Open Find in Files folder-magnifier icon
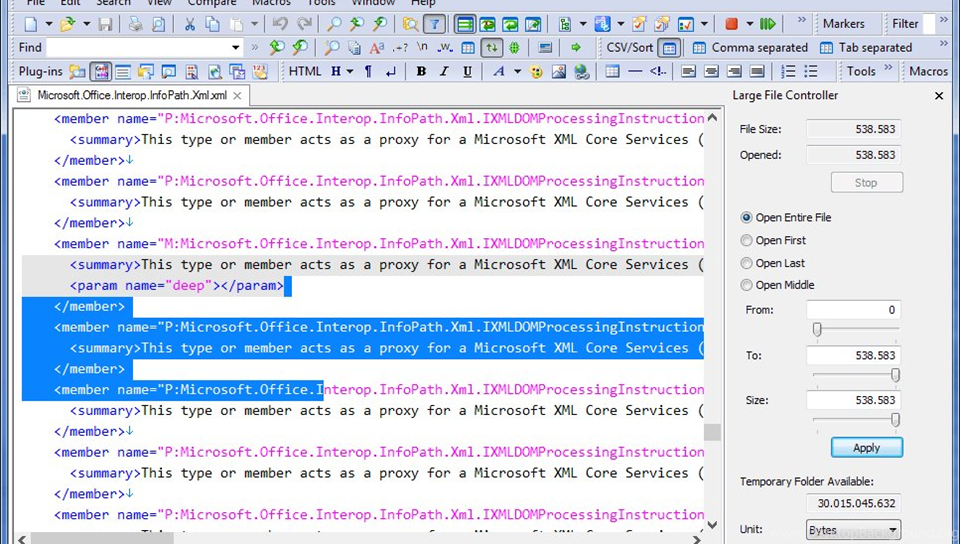Image resolution: width=960 pixels, height=544 pixels. (410, 24)
